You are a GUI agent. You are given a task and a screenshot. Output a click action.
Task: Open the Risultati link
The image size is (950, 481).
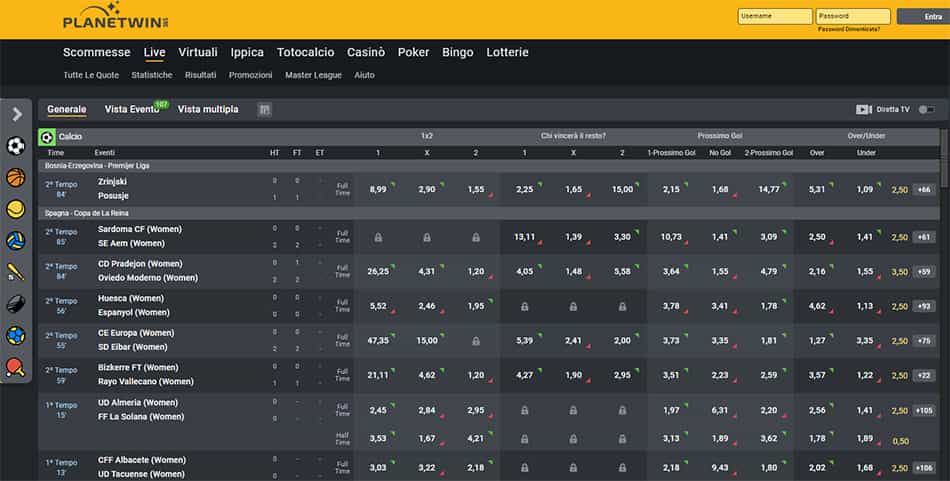click(201, 75)
